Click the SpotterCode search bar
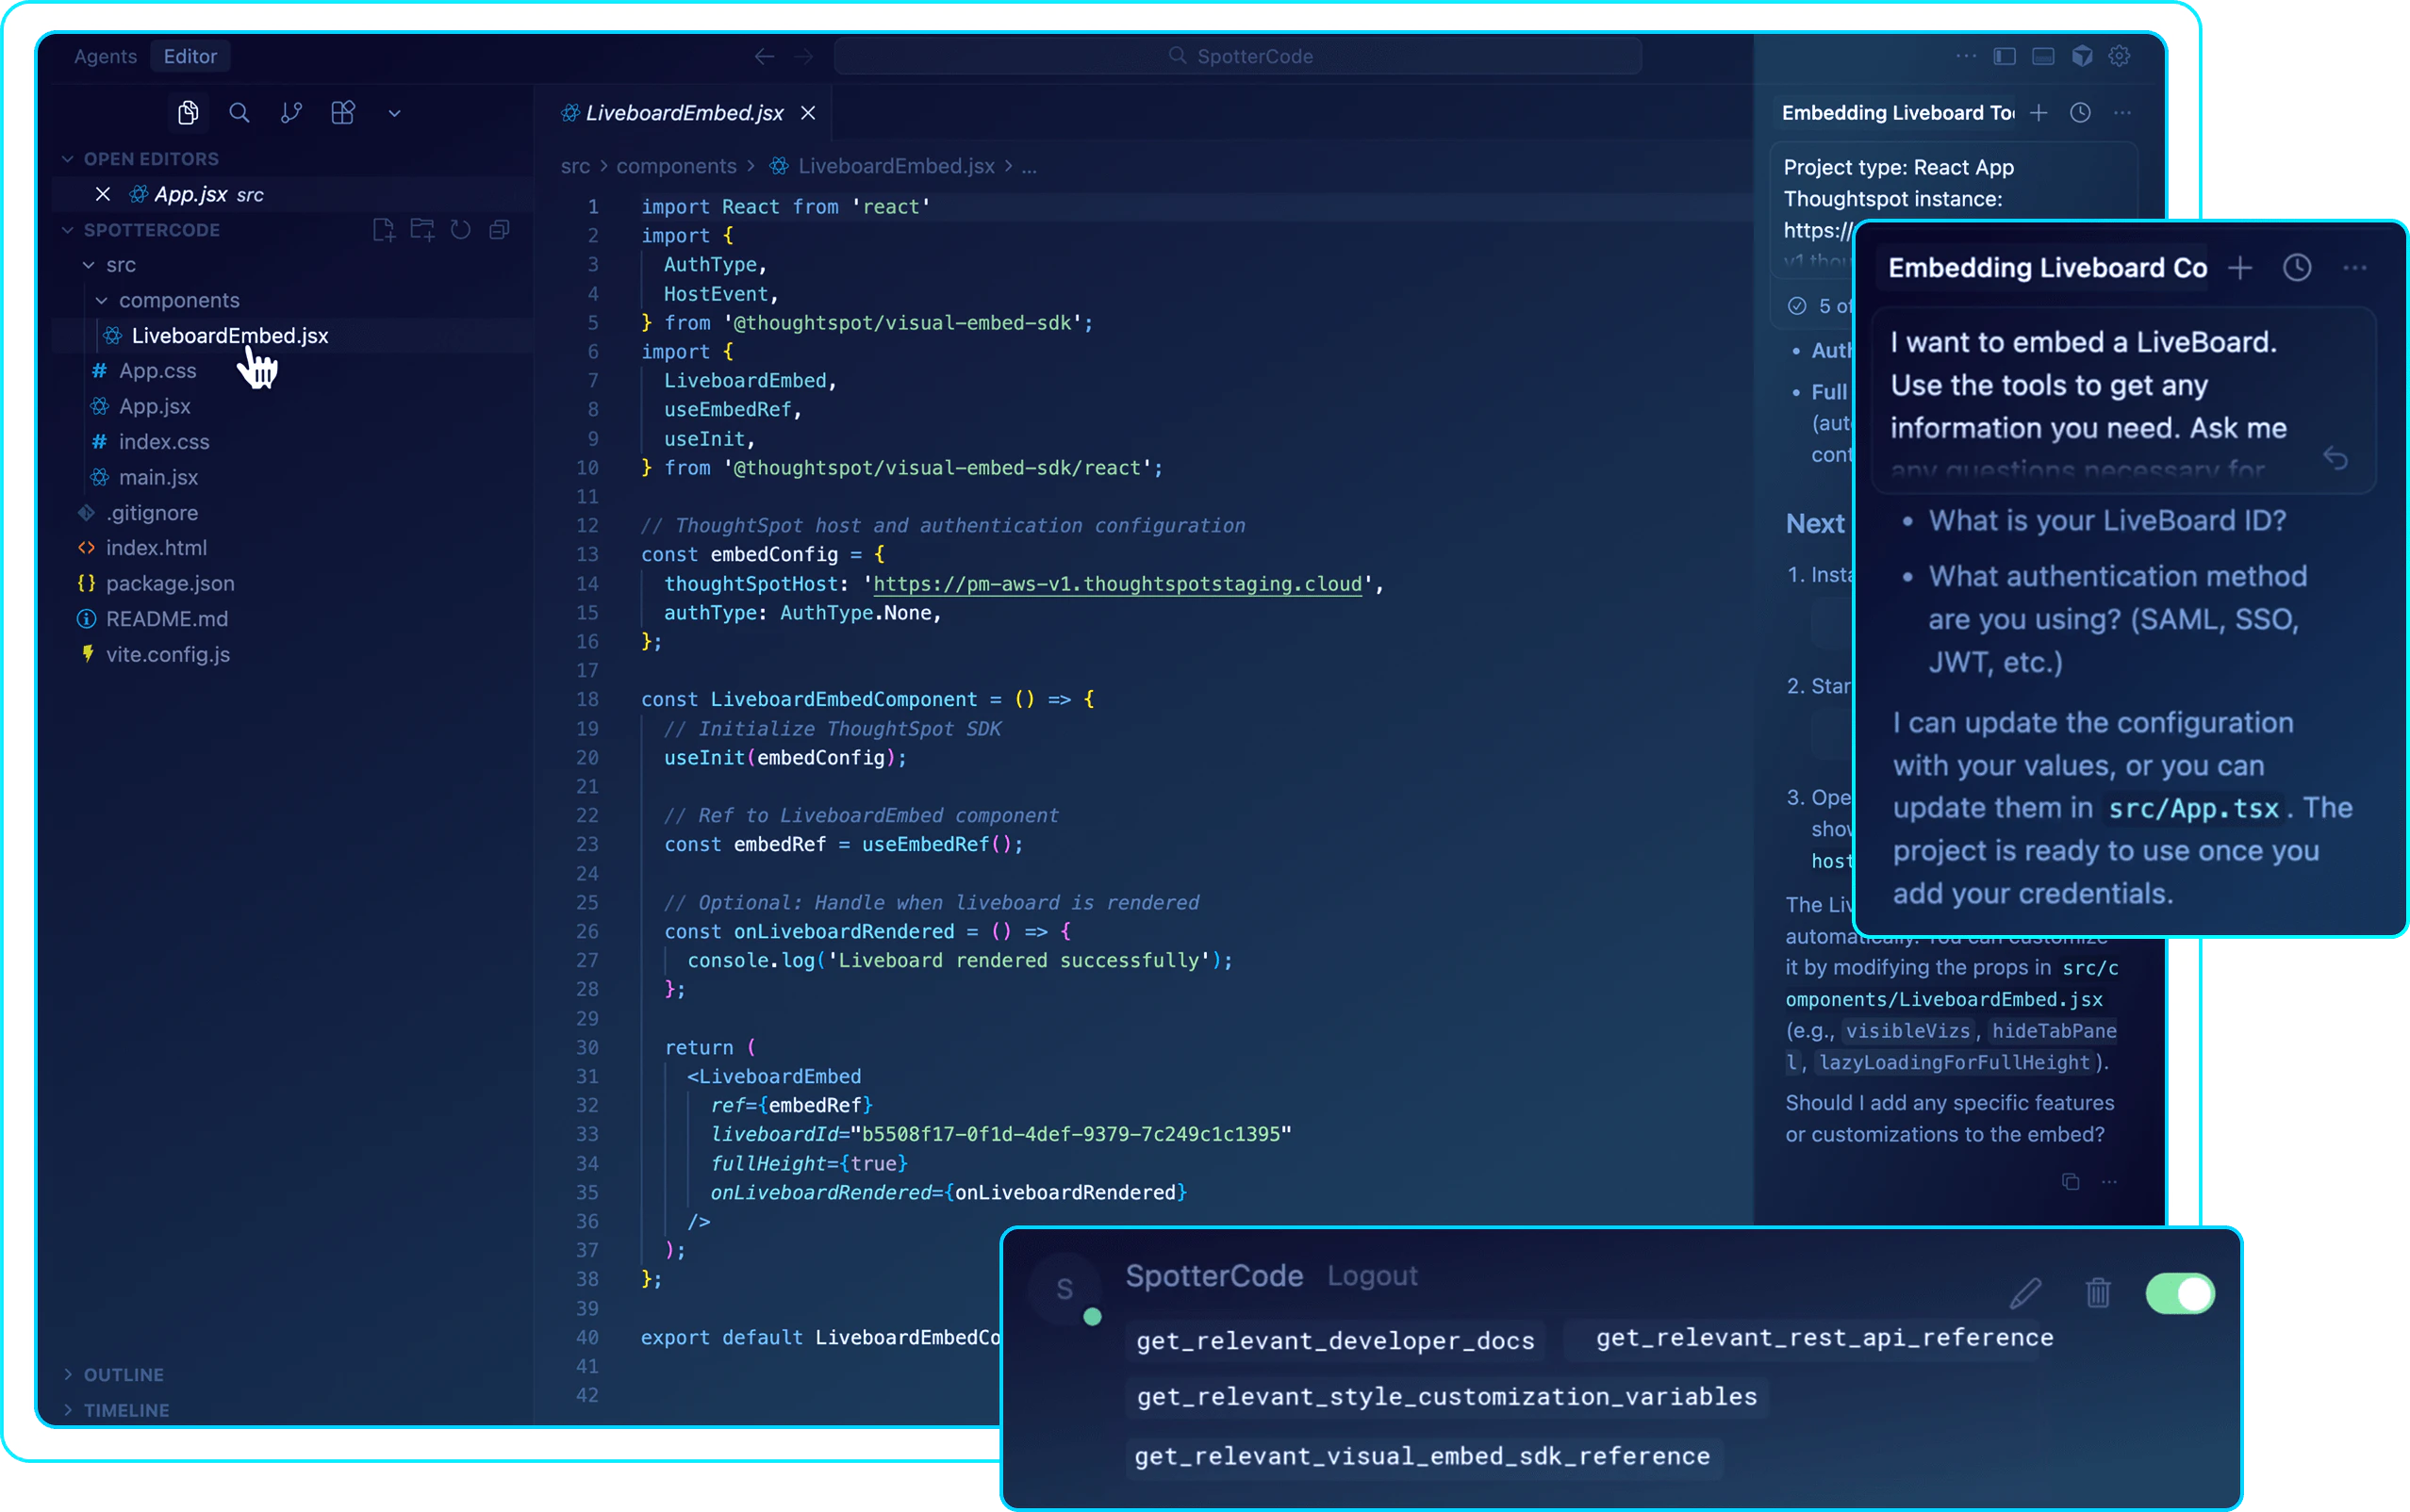The image size is (2410, 1512). 1238,56
